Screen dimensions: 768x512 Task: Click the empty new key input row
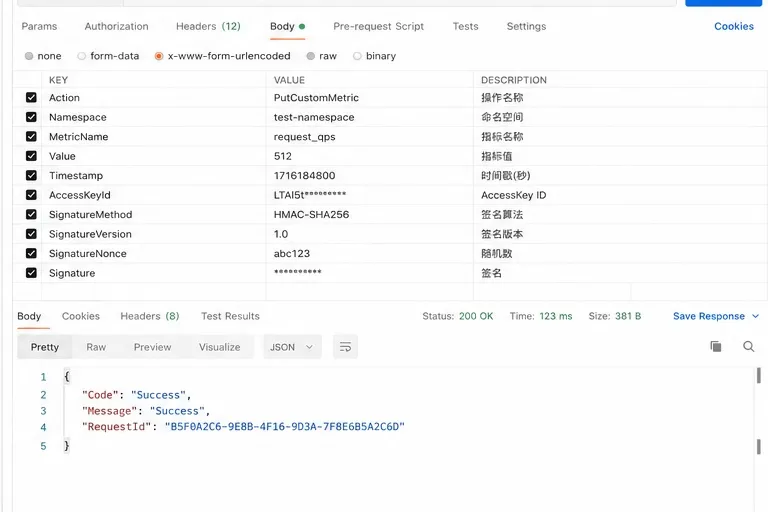pos(154,292)
